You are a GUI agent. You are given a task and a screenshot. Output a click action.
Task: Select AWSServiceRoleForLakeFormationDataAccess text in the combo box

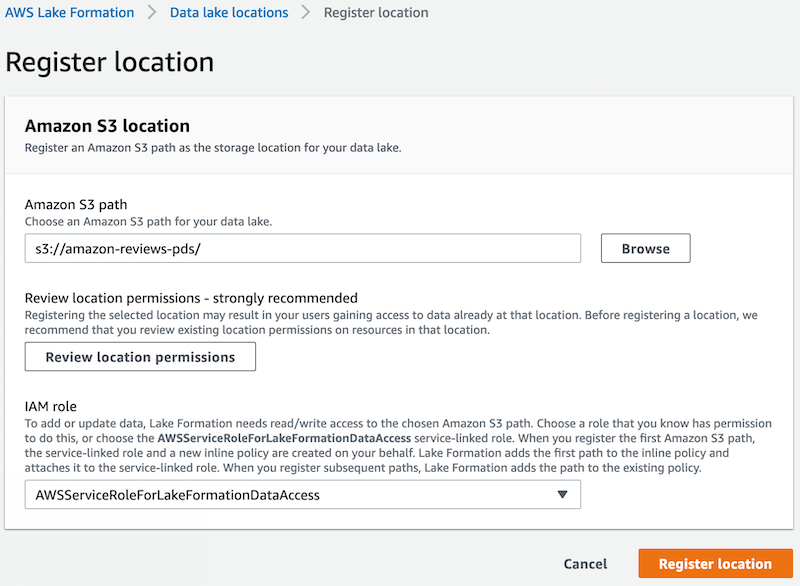pos(177,494)
